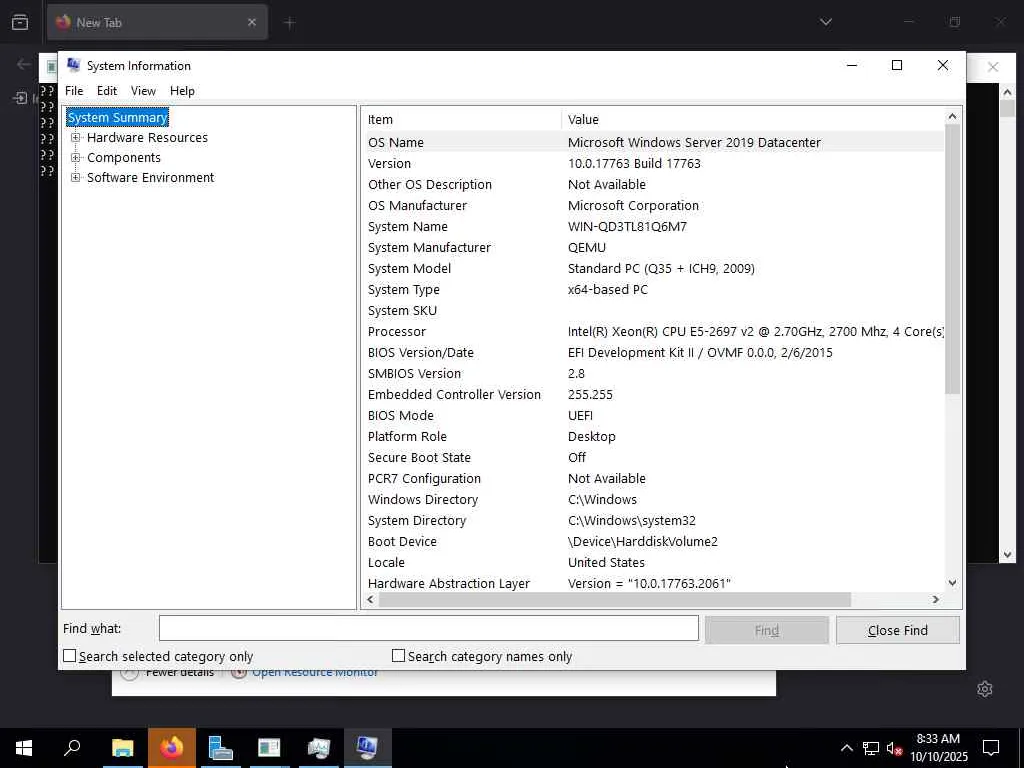Click the Find what input field
The width and height of the screenshot is (1024, 768).
tap(428, 629)
